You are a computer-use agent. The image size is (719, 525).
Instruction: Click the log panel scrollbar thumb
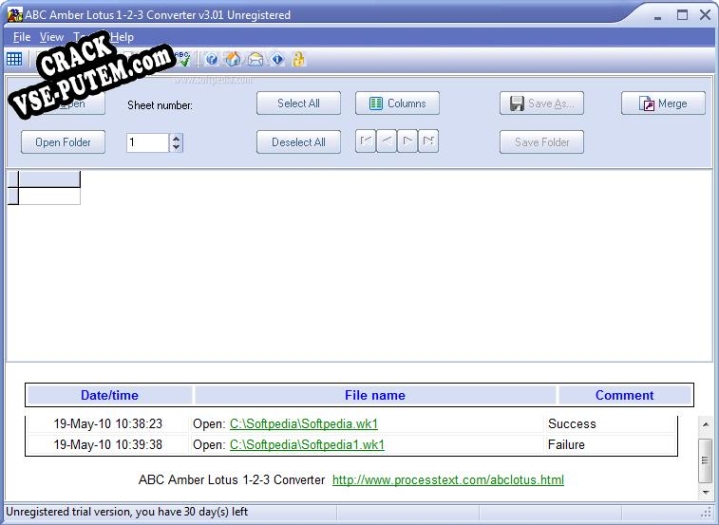coord(705,460)
